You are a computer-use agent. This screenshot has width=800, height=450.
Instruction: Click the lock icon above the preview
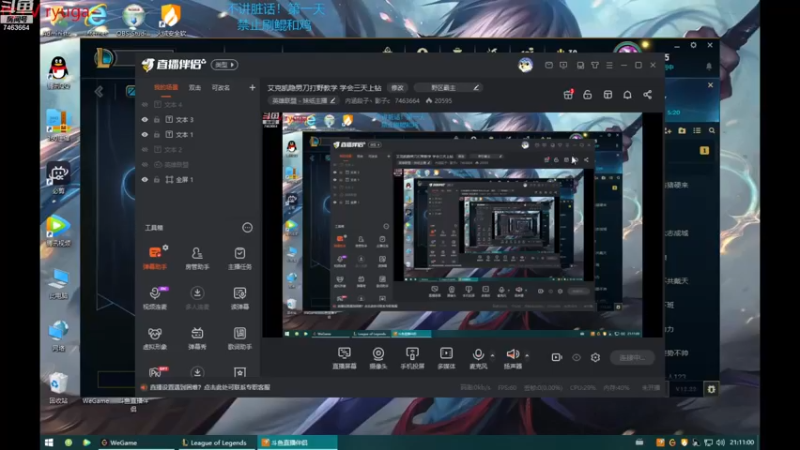(587, 95)
